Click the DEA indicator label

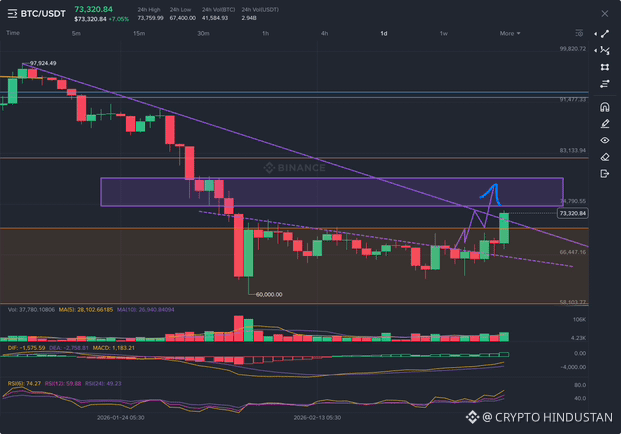click(69, 348)
